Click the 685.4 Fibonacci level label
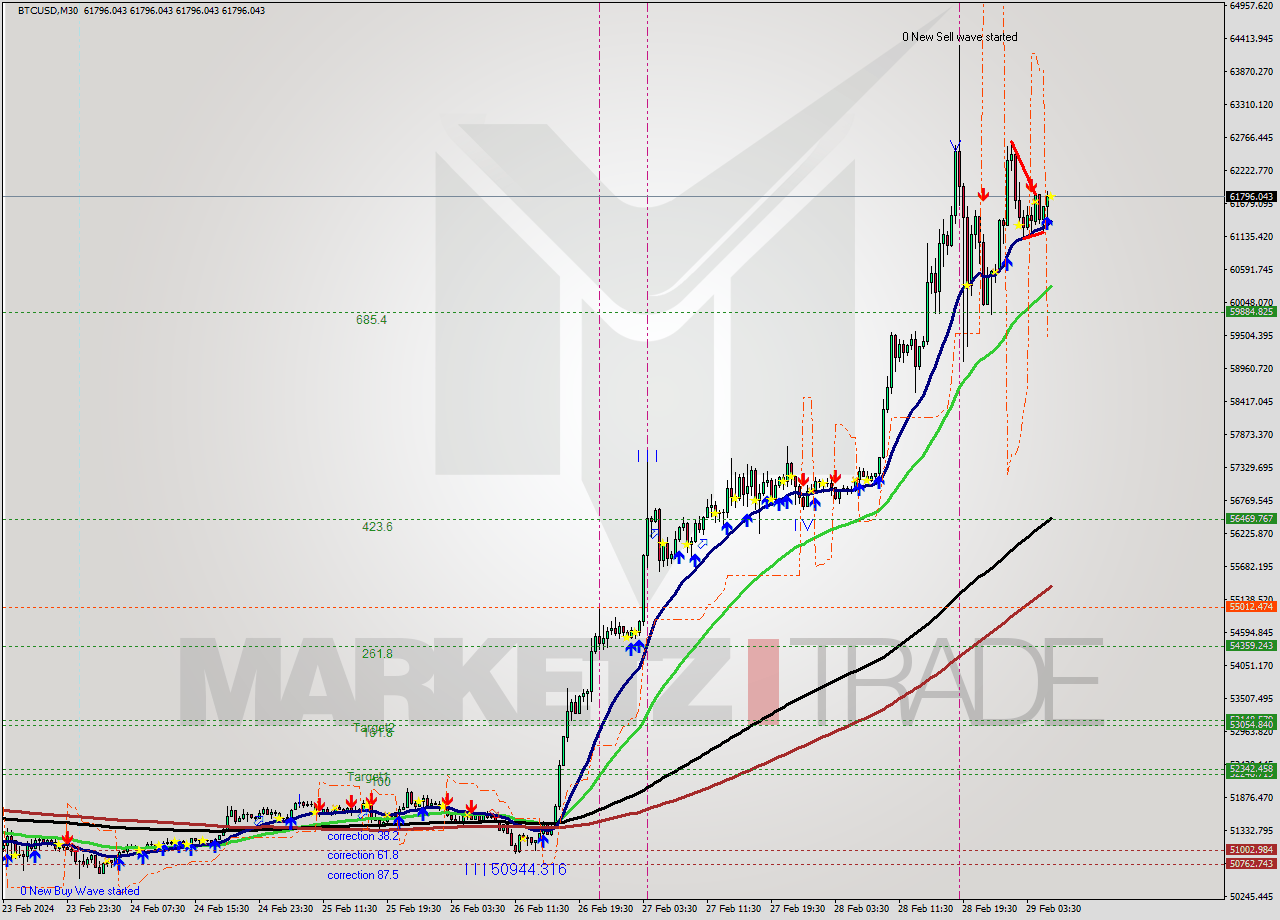The image size is (1280, 920). coord(371,320)
